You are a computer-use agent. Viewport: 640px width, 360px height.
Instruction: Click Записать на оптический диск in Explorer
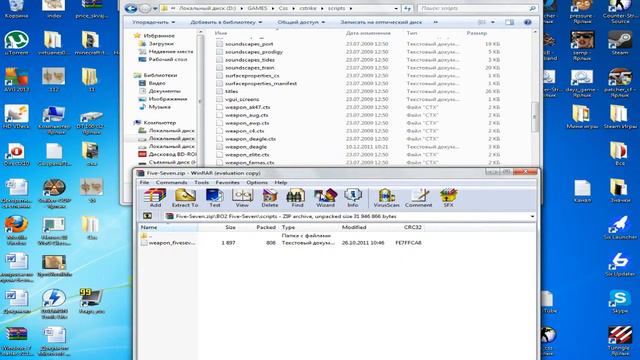pos(381,22)
